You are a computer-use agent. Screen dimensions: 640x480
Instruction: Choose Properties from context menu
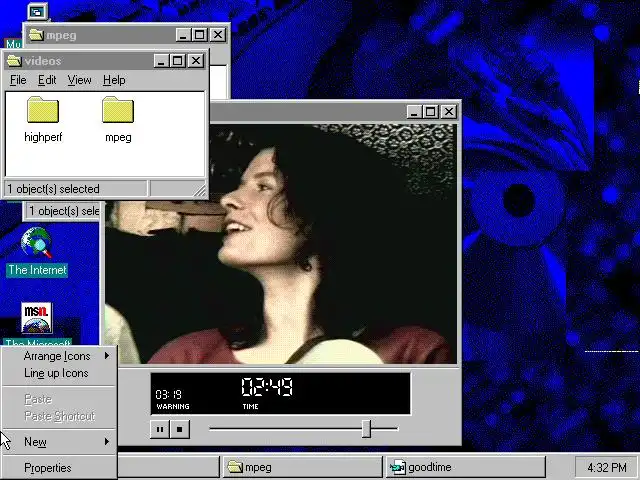tap(60, 468)
